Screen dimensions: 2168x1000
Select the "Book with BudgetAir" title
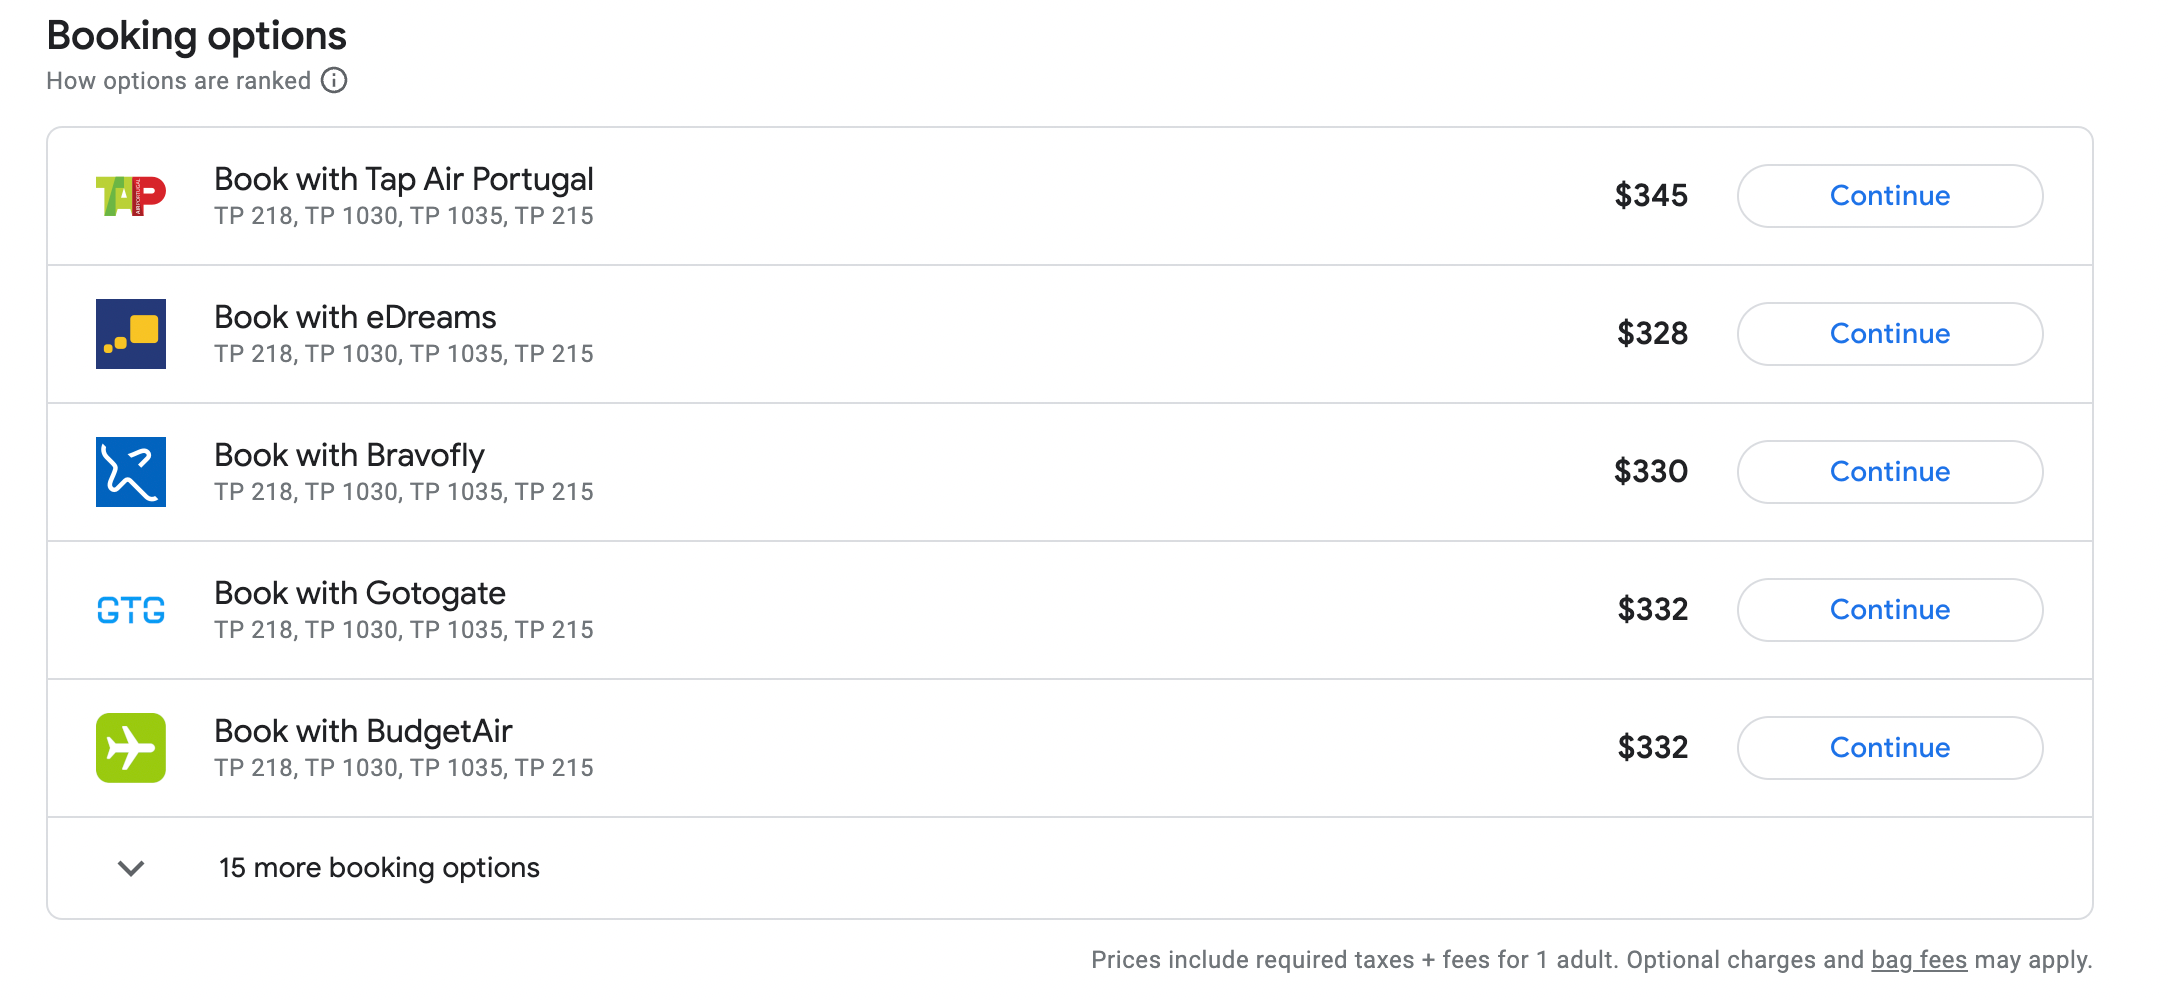point(363,731)
